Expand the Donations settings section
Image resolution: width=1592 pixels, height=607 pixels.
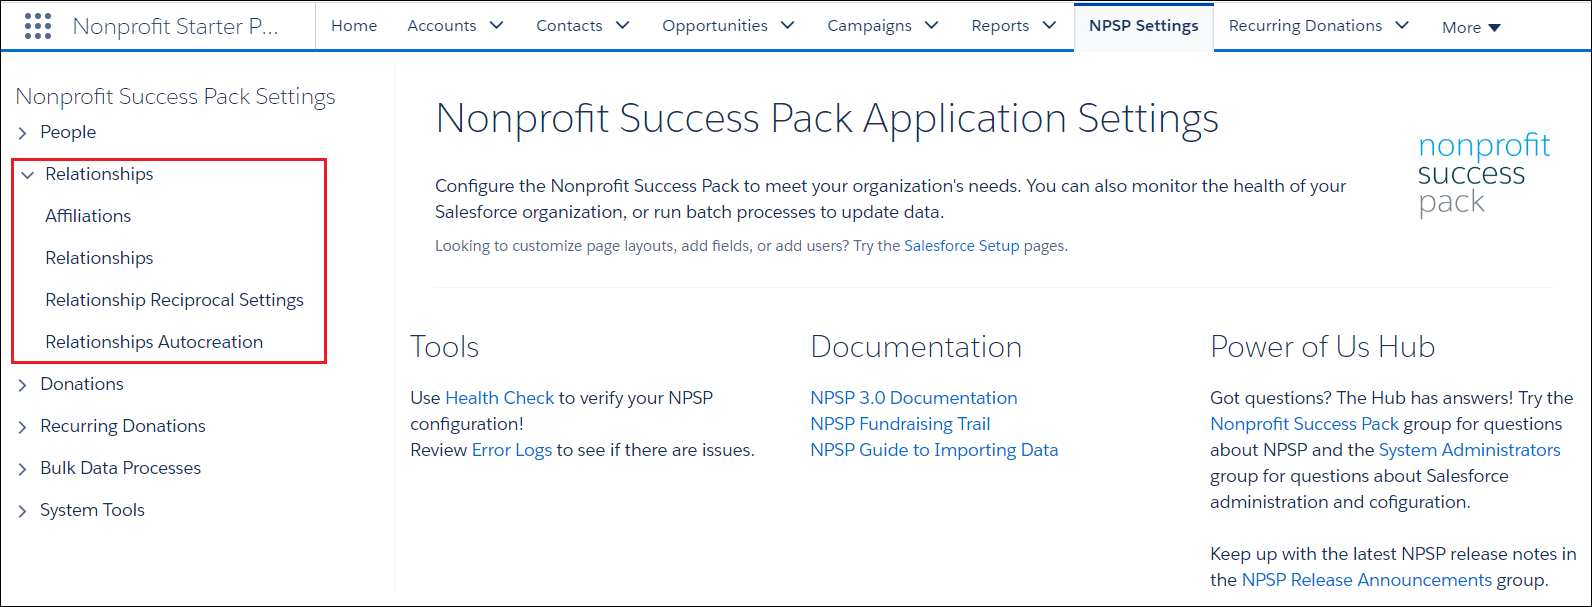coord(23,385)
